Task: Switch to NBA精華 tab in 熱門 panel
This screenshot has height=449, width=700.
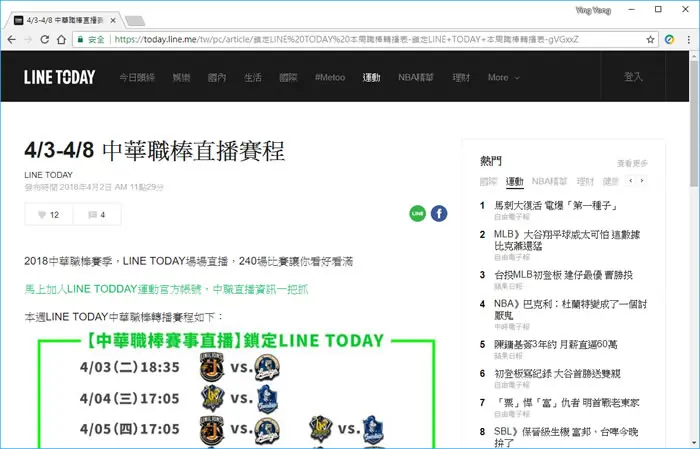Action: (549, 181)
